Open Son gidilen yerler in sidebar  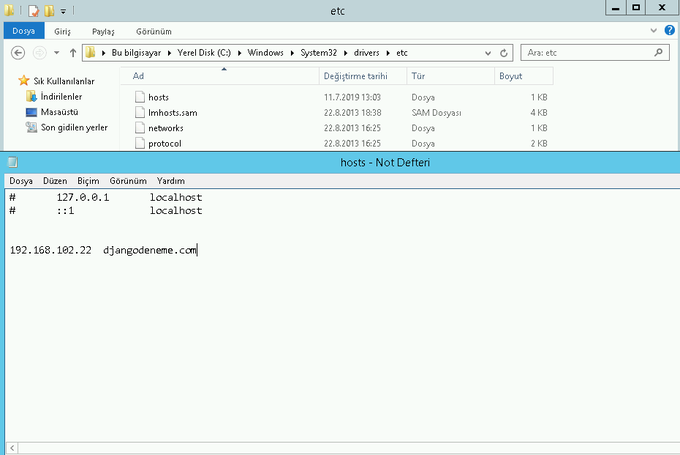click(x=74, y=128)
